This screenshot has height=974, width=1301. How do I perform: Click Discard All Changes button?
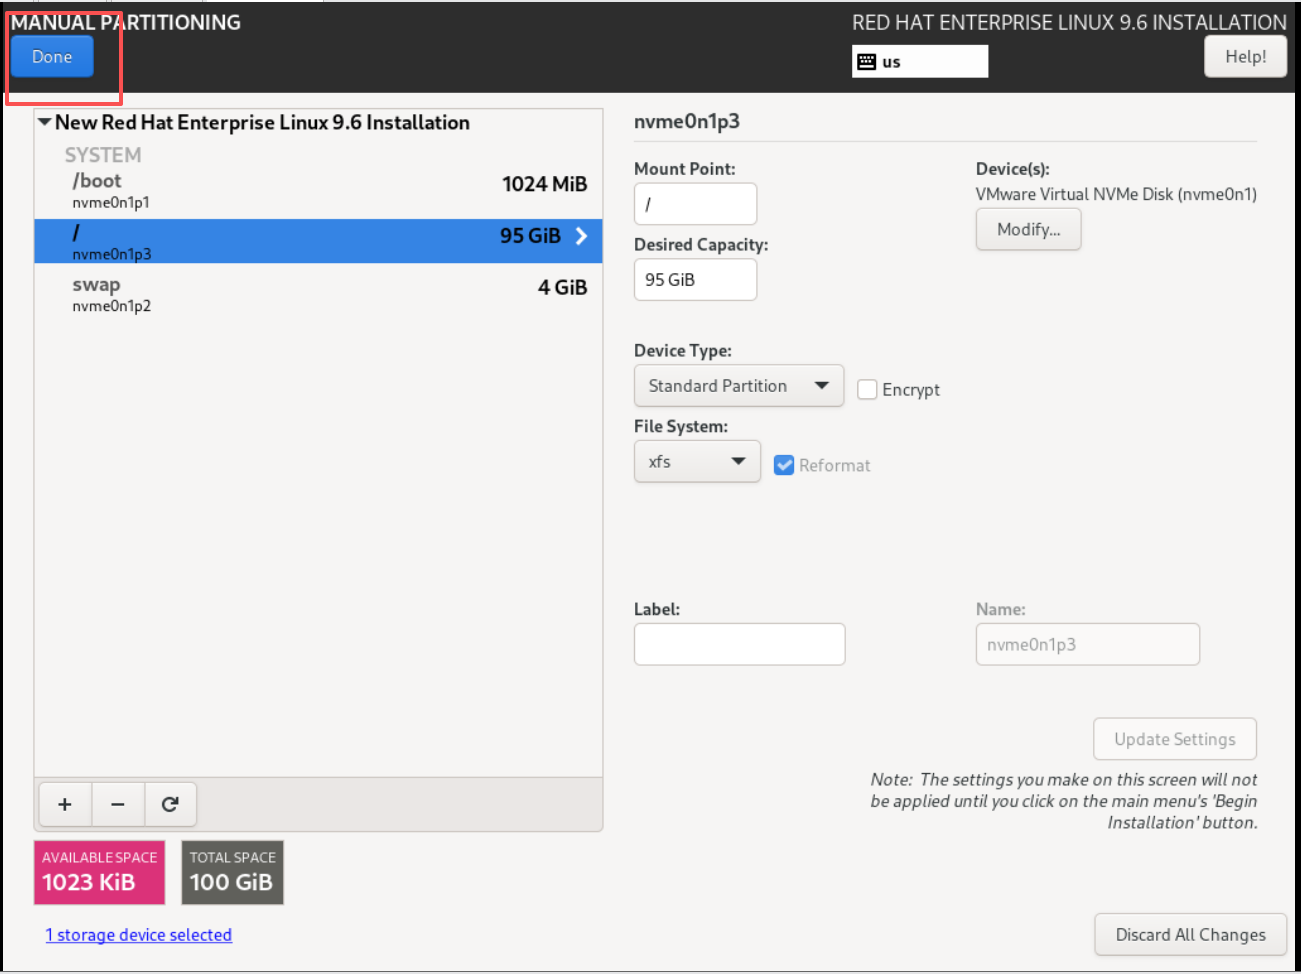tap(1190, 935)
